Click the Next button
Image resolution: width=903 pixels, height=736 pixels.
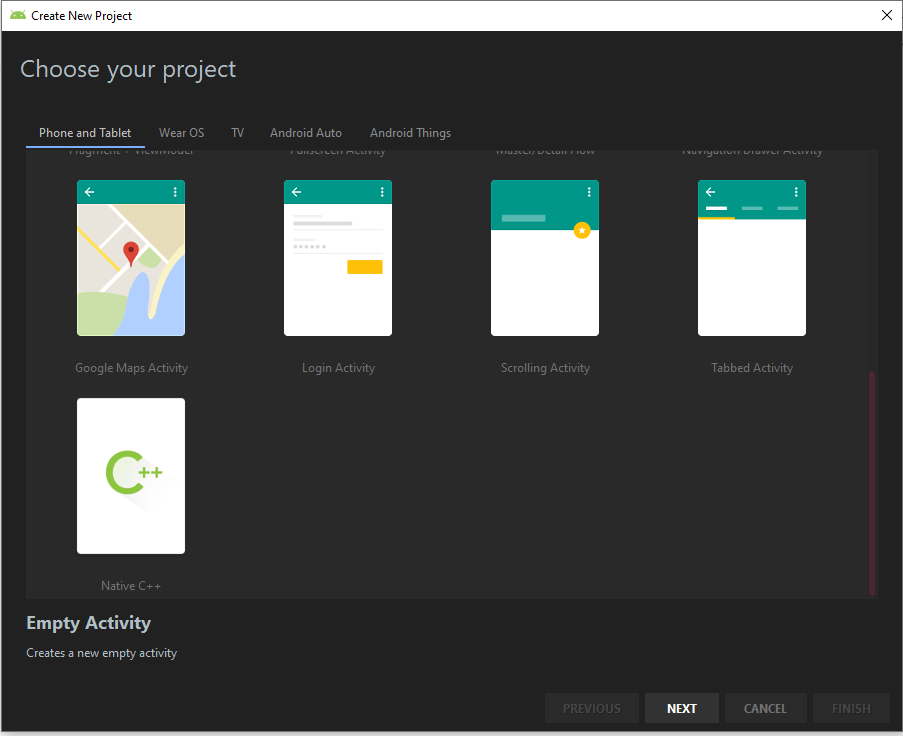682,707
